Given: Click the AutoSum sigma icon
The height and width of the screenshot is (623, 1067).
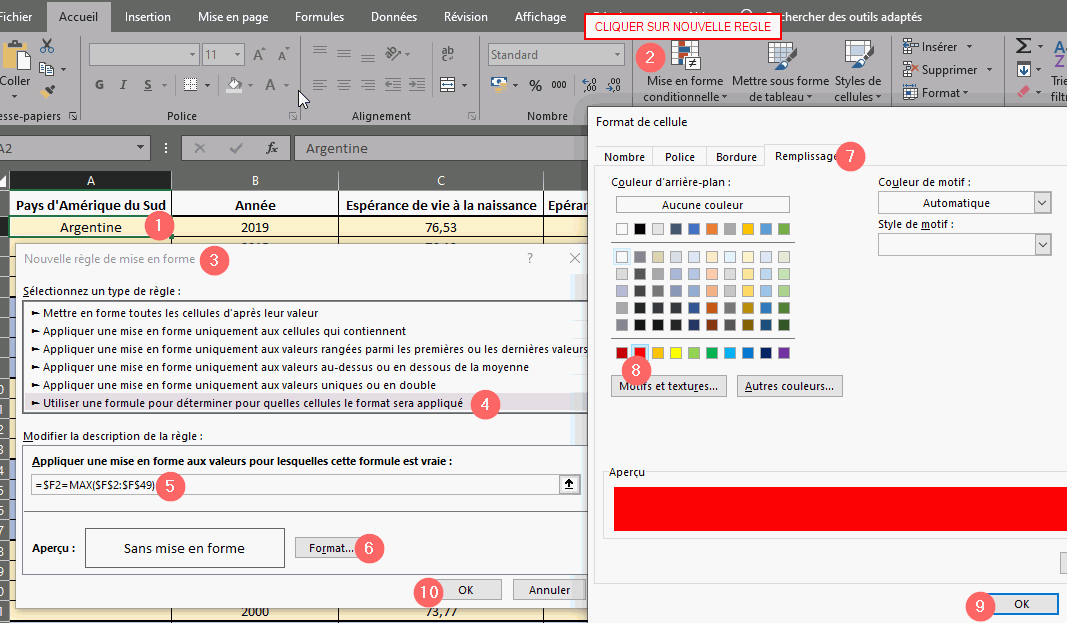Looking at the screenshot, I should (x=1023, y=46).
